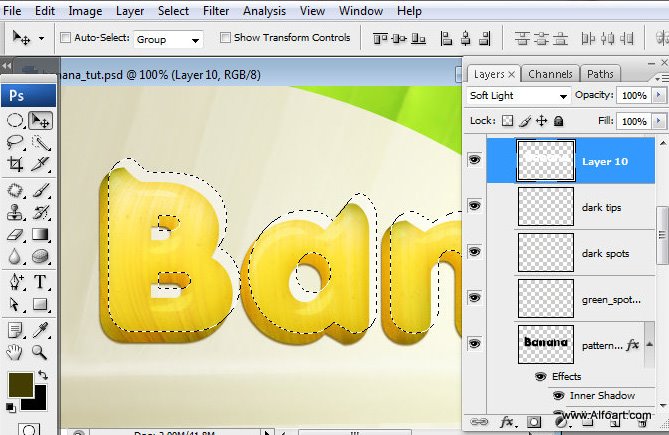This screenshot has height=435, width=669.
Task: Select the Eraser tool
Action: pos(16,234)
